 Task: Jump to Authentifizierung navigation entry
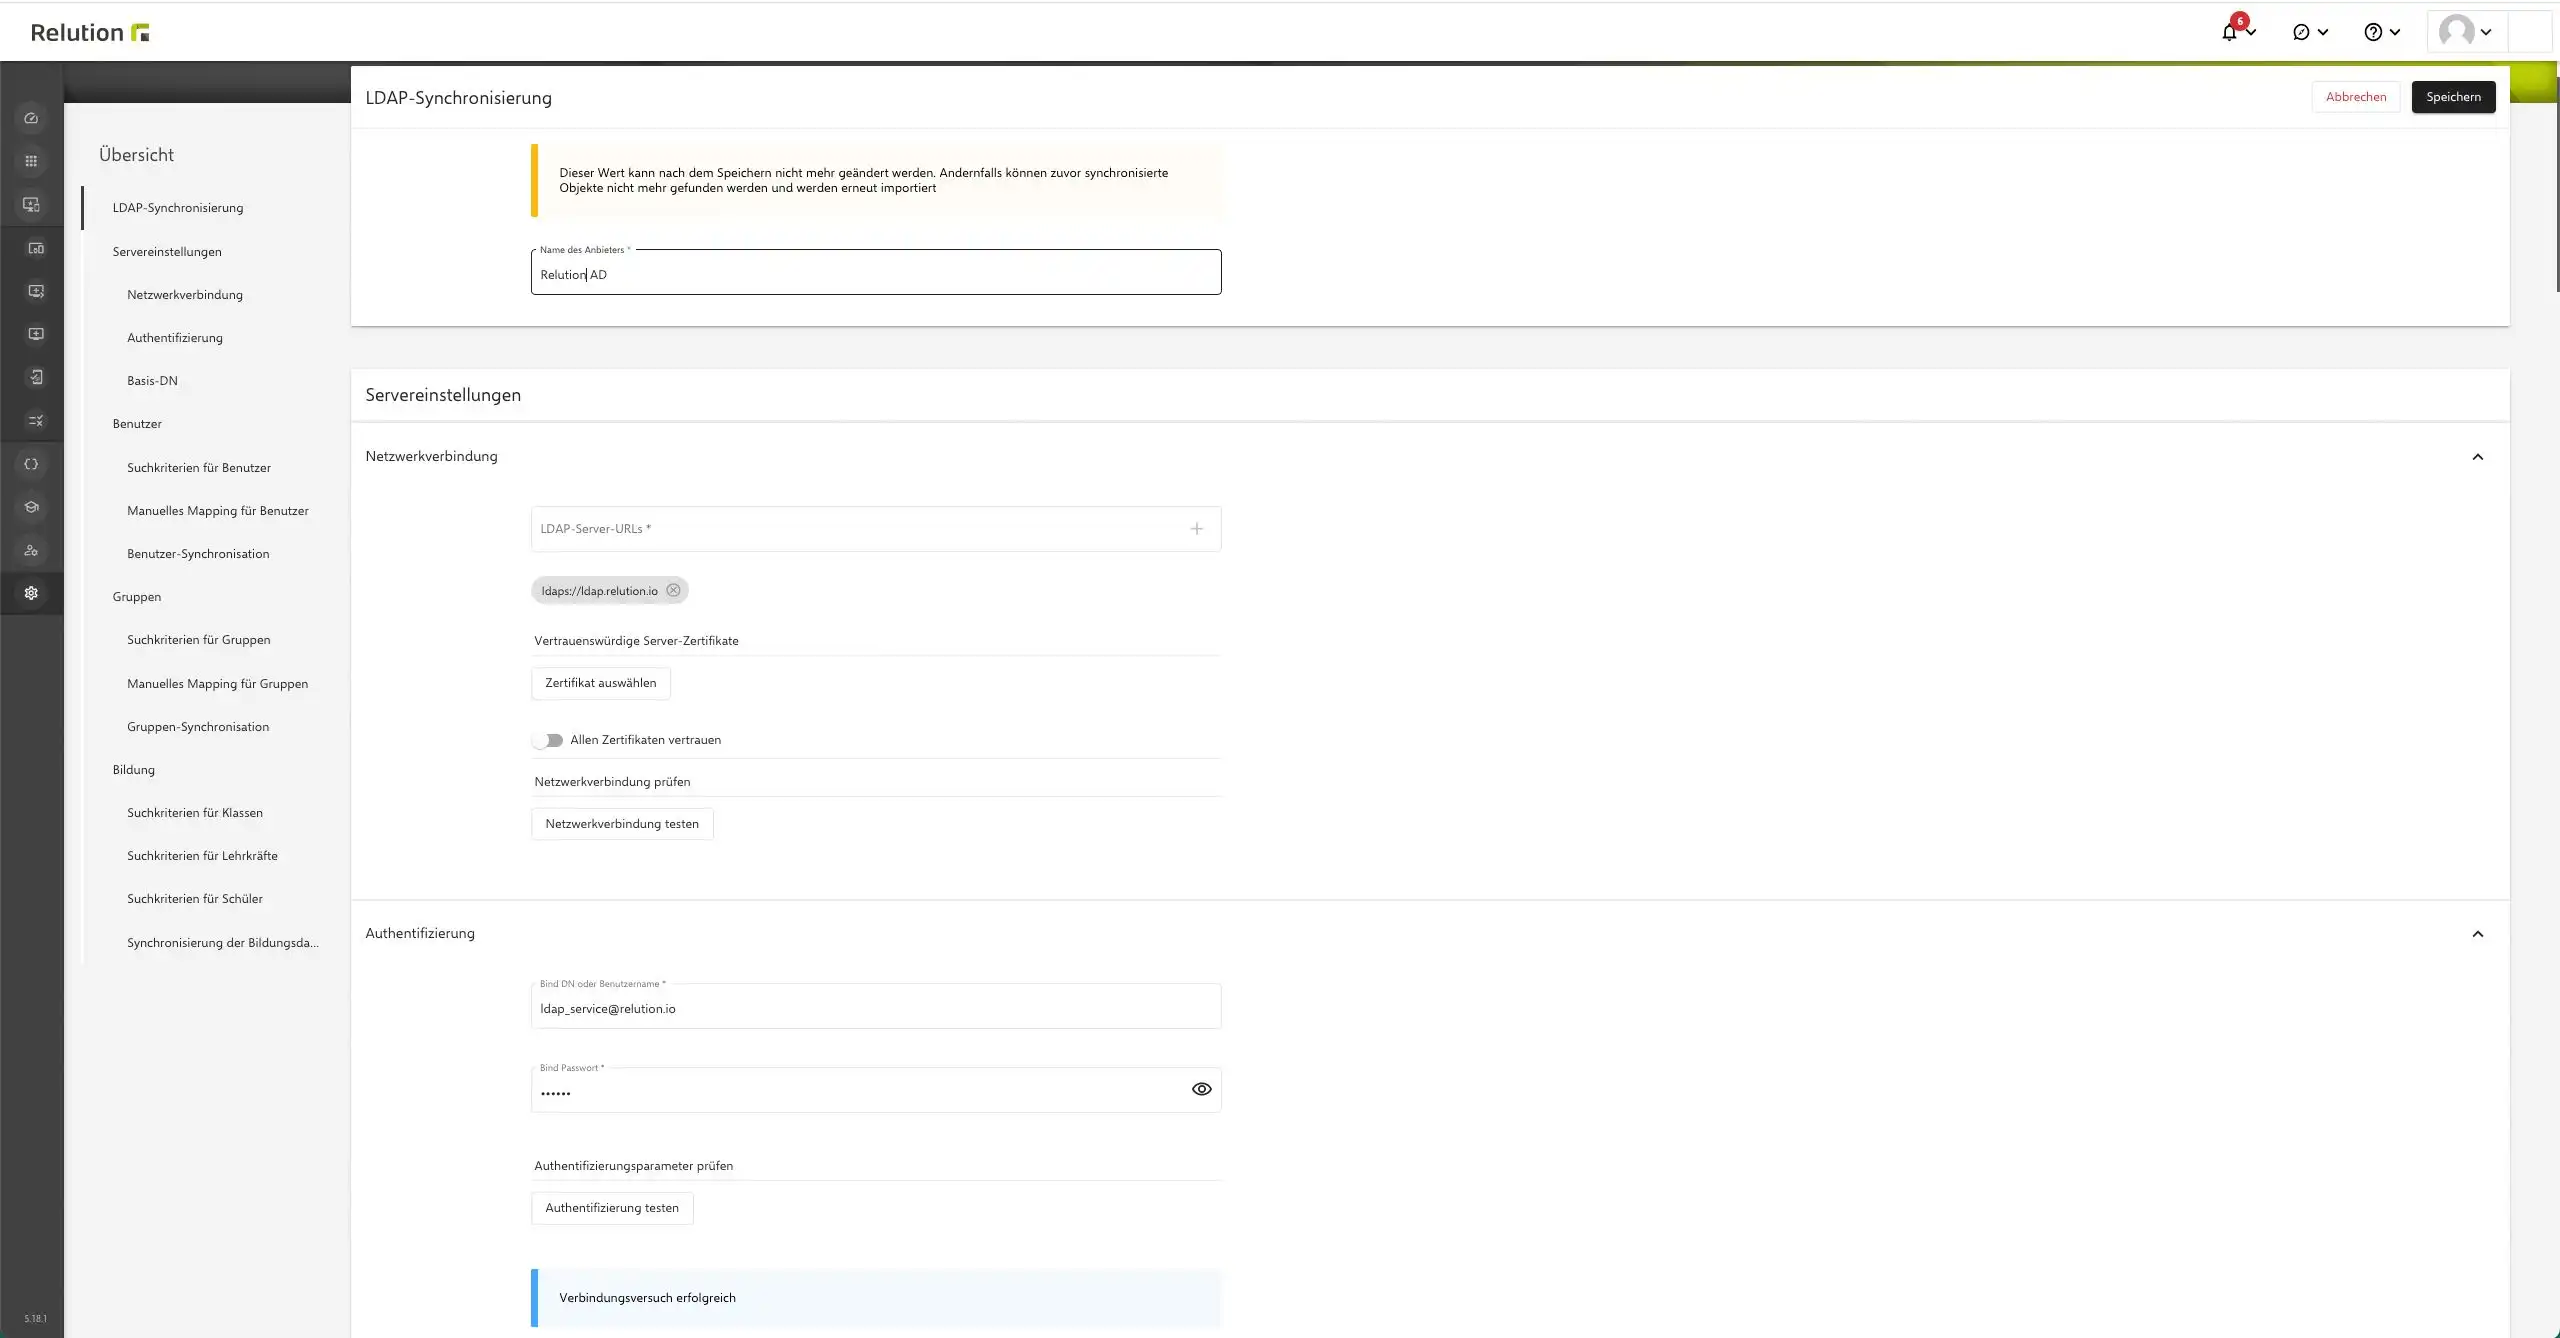tap(175, 338)
